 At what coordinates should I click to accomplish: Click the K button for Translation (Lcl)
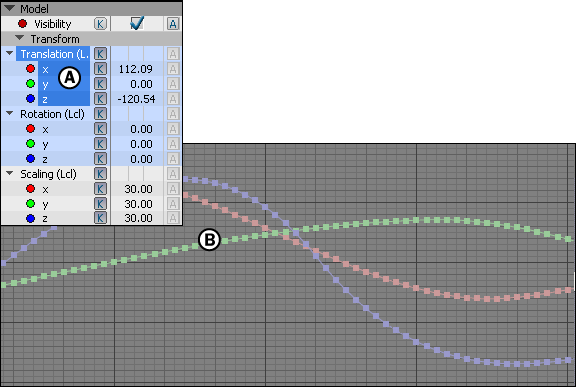point(100,54)
